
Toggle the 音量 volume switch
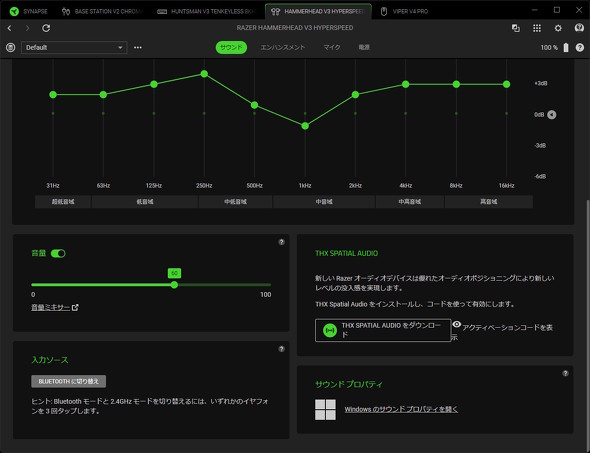[x=58, y=254]
